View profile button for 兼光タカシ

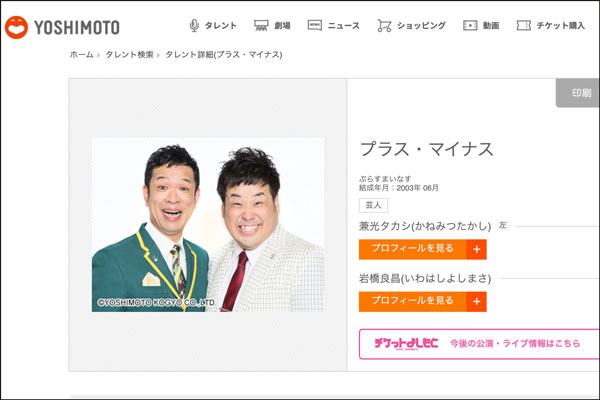413,249
